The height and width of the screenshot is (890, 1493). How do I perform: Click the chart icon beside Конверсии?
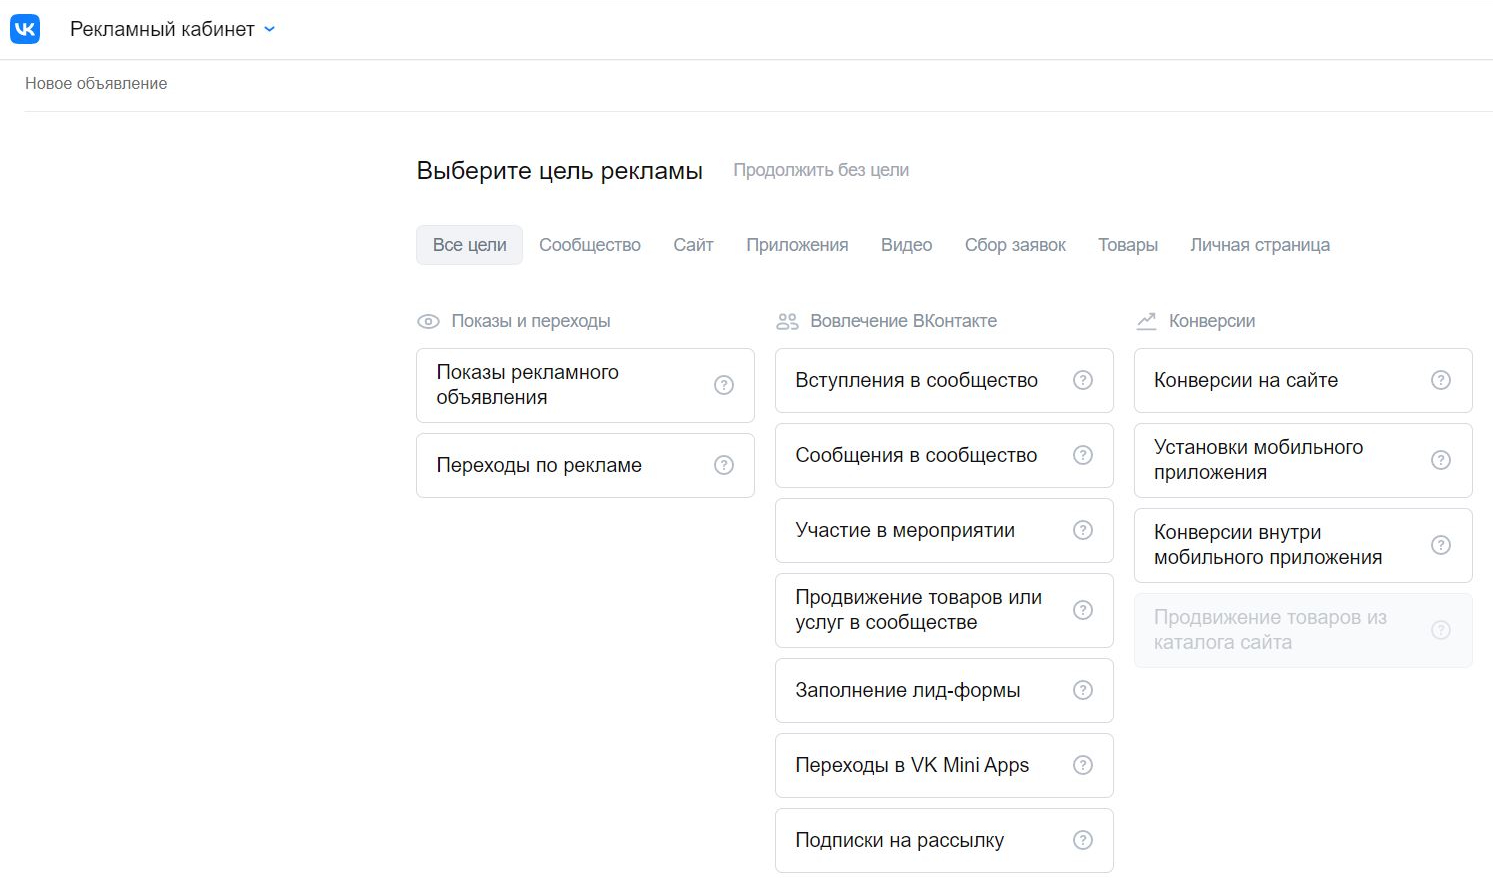click(1146, 322)
